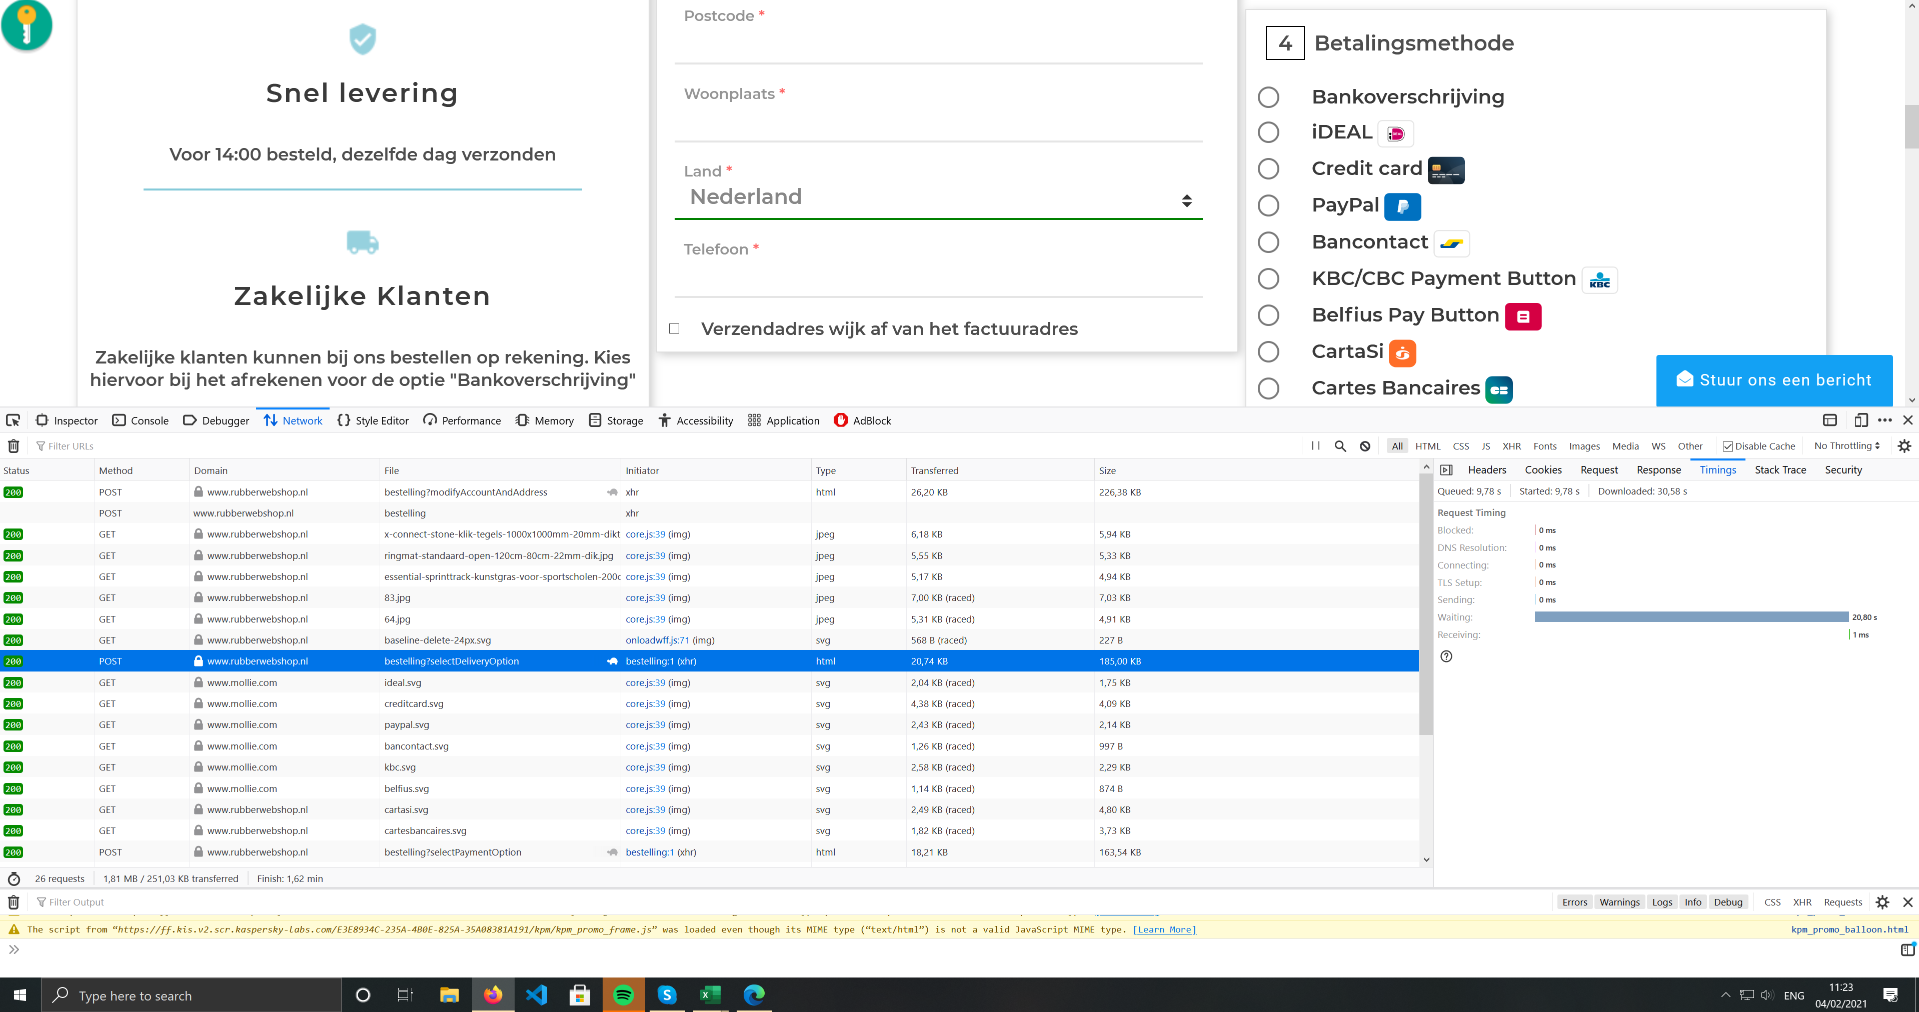Check 'Verzendadres wijk af van het factuuradres' box

coord(674,328)
